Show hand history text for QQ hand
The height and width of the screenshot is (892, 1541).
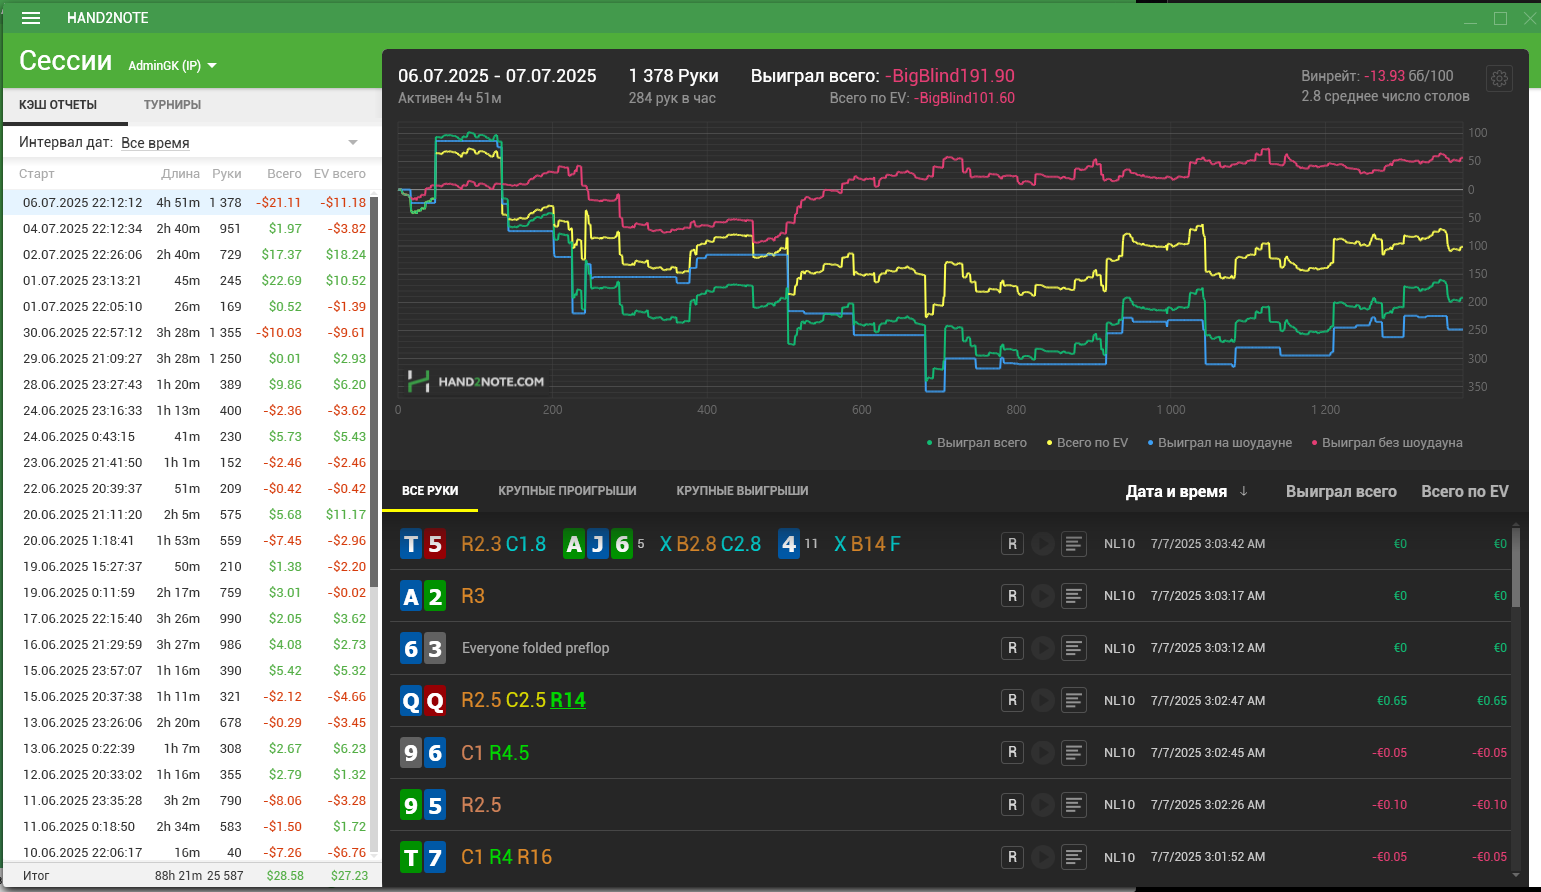[1074, 700]
